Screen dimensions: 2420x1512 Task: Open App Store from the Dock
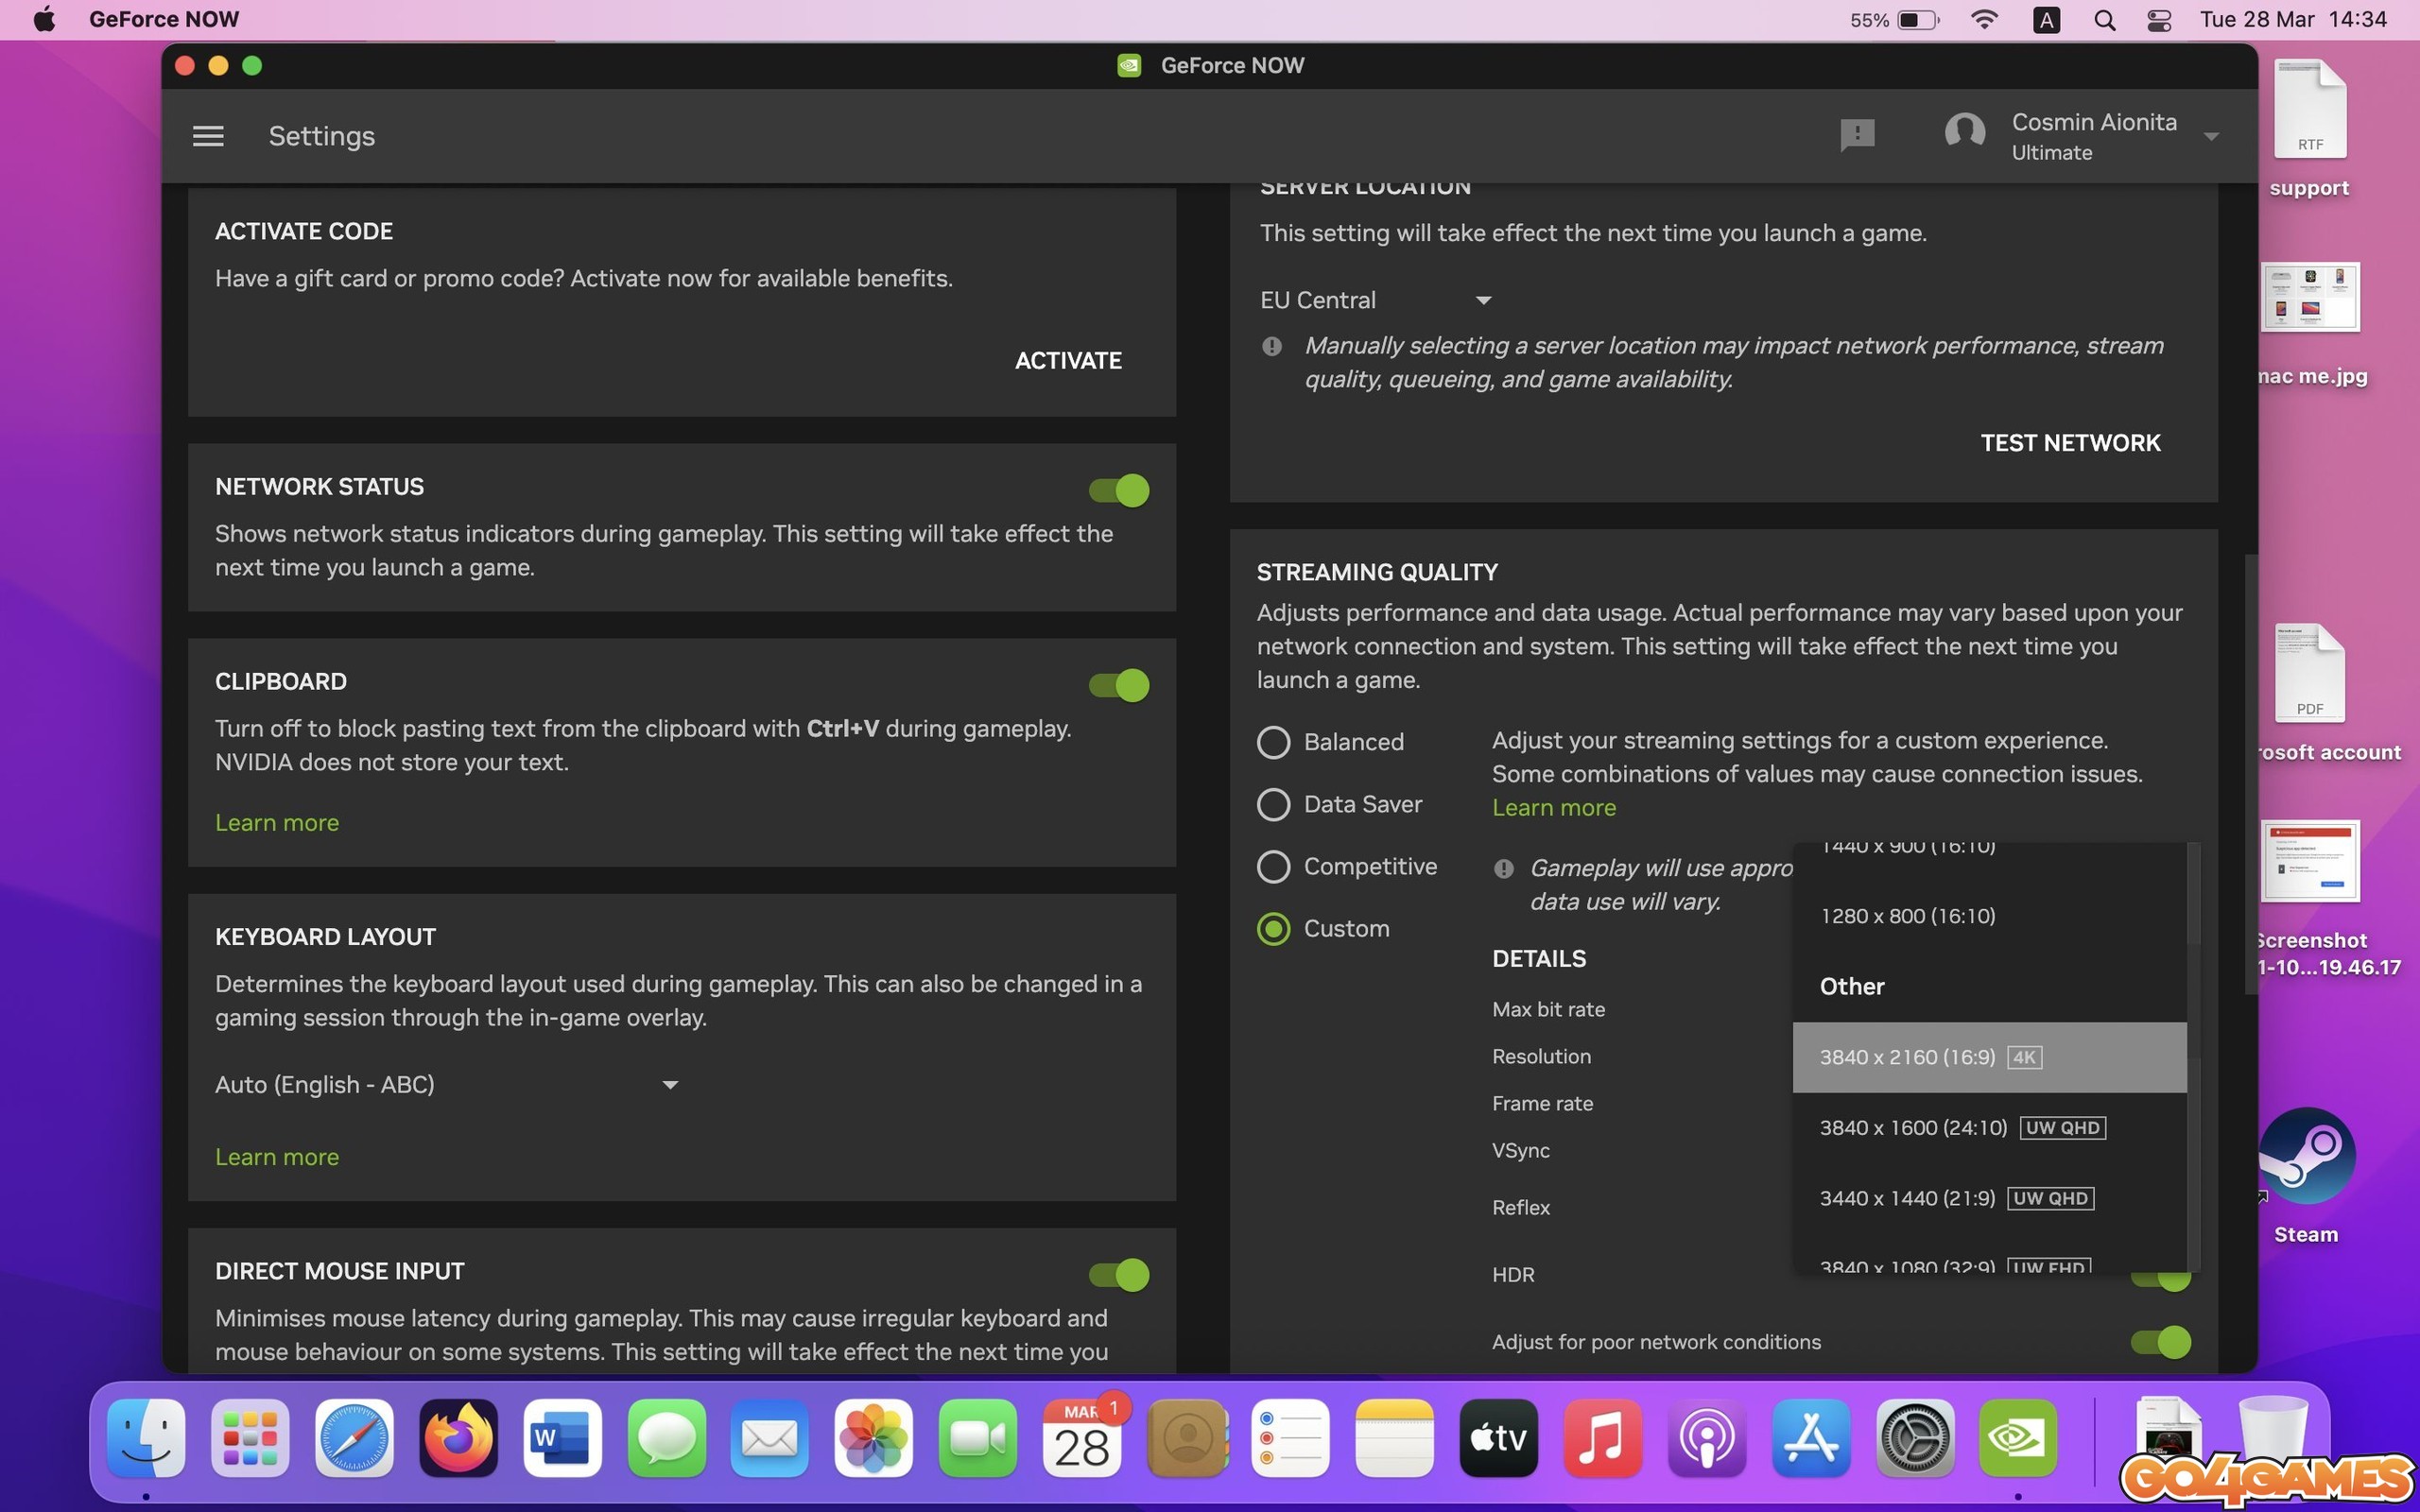click(x=1810, y=1438)
